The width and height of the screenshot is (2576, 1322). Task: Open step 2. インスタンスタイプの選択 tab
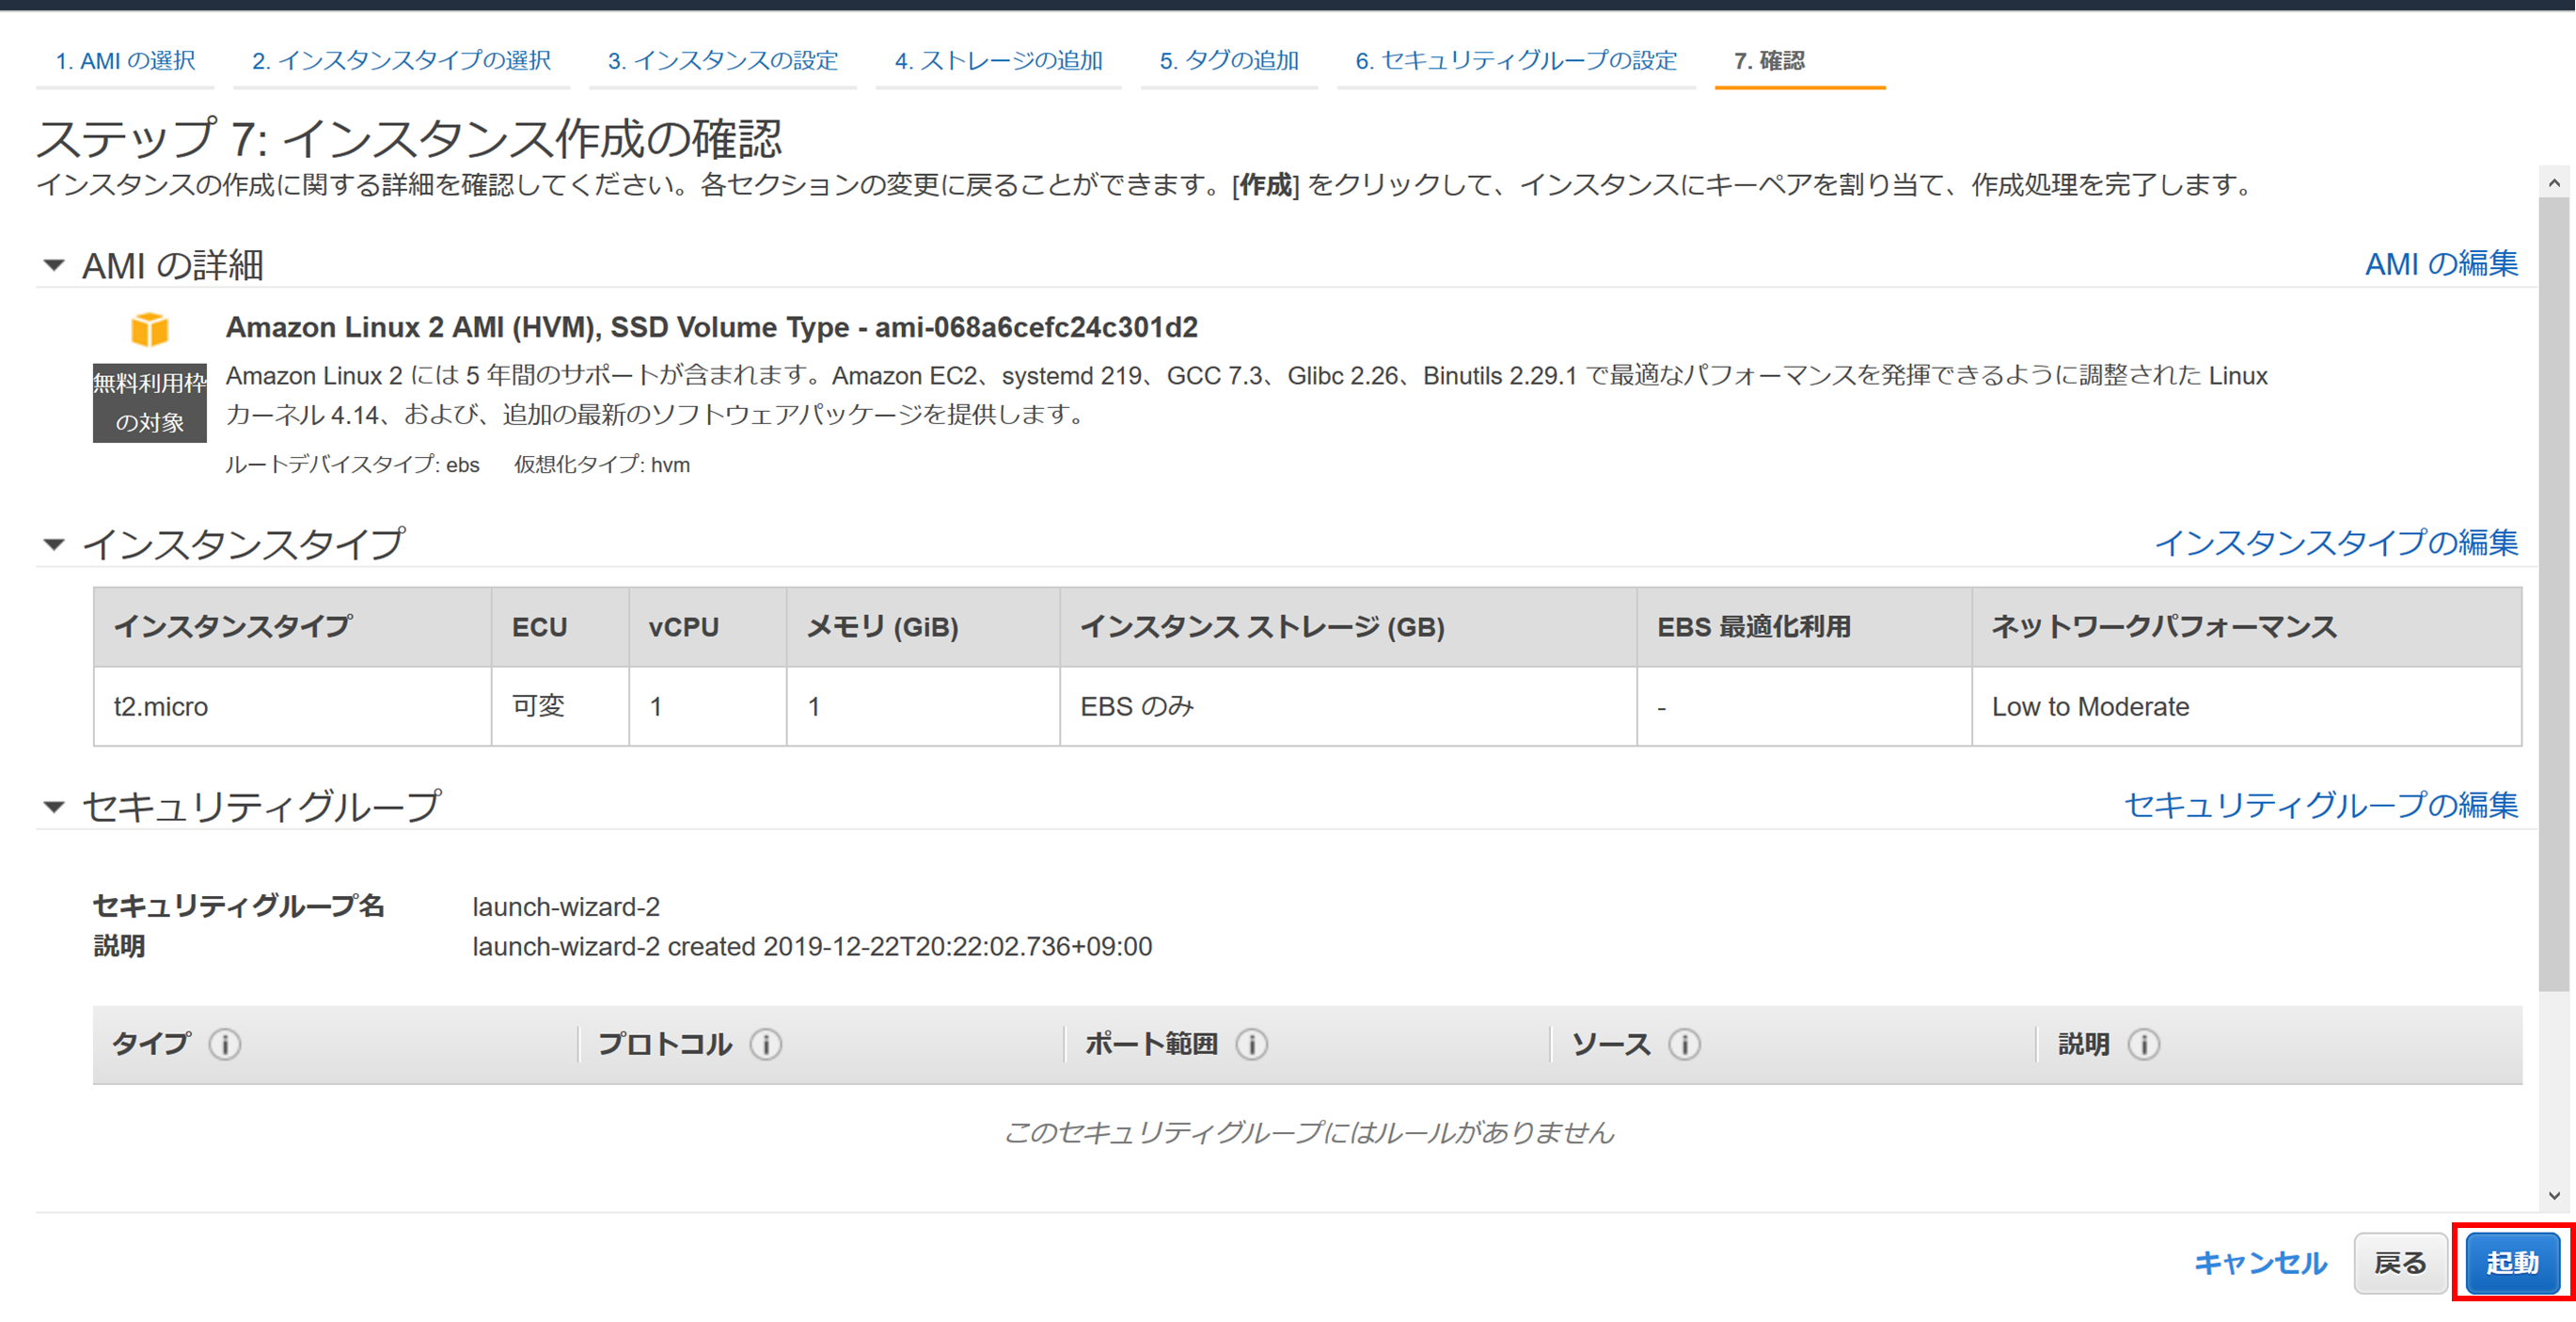point(401,61)
